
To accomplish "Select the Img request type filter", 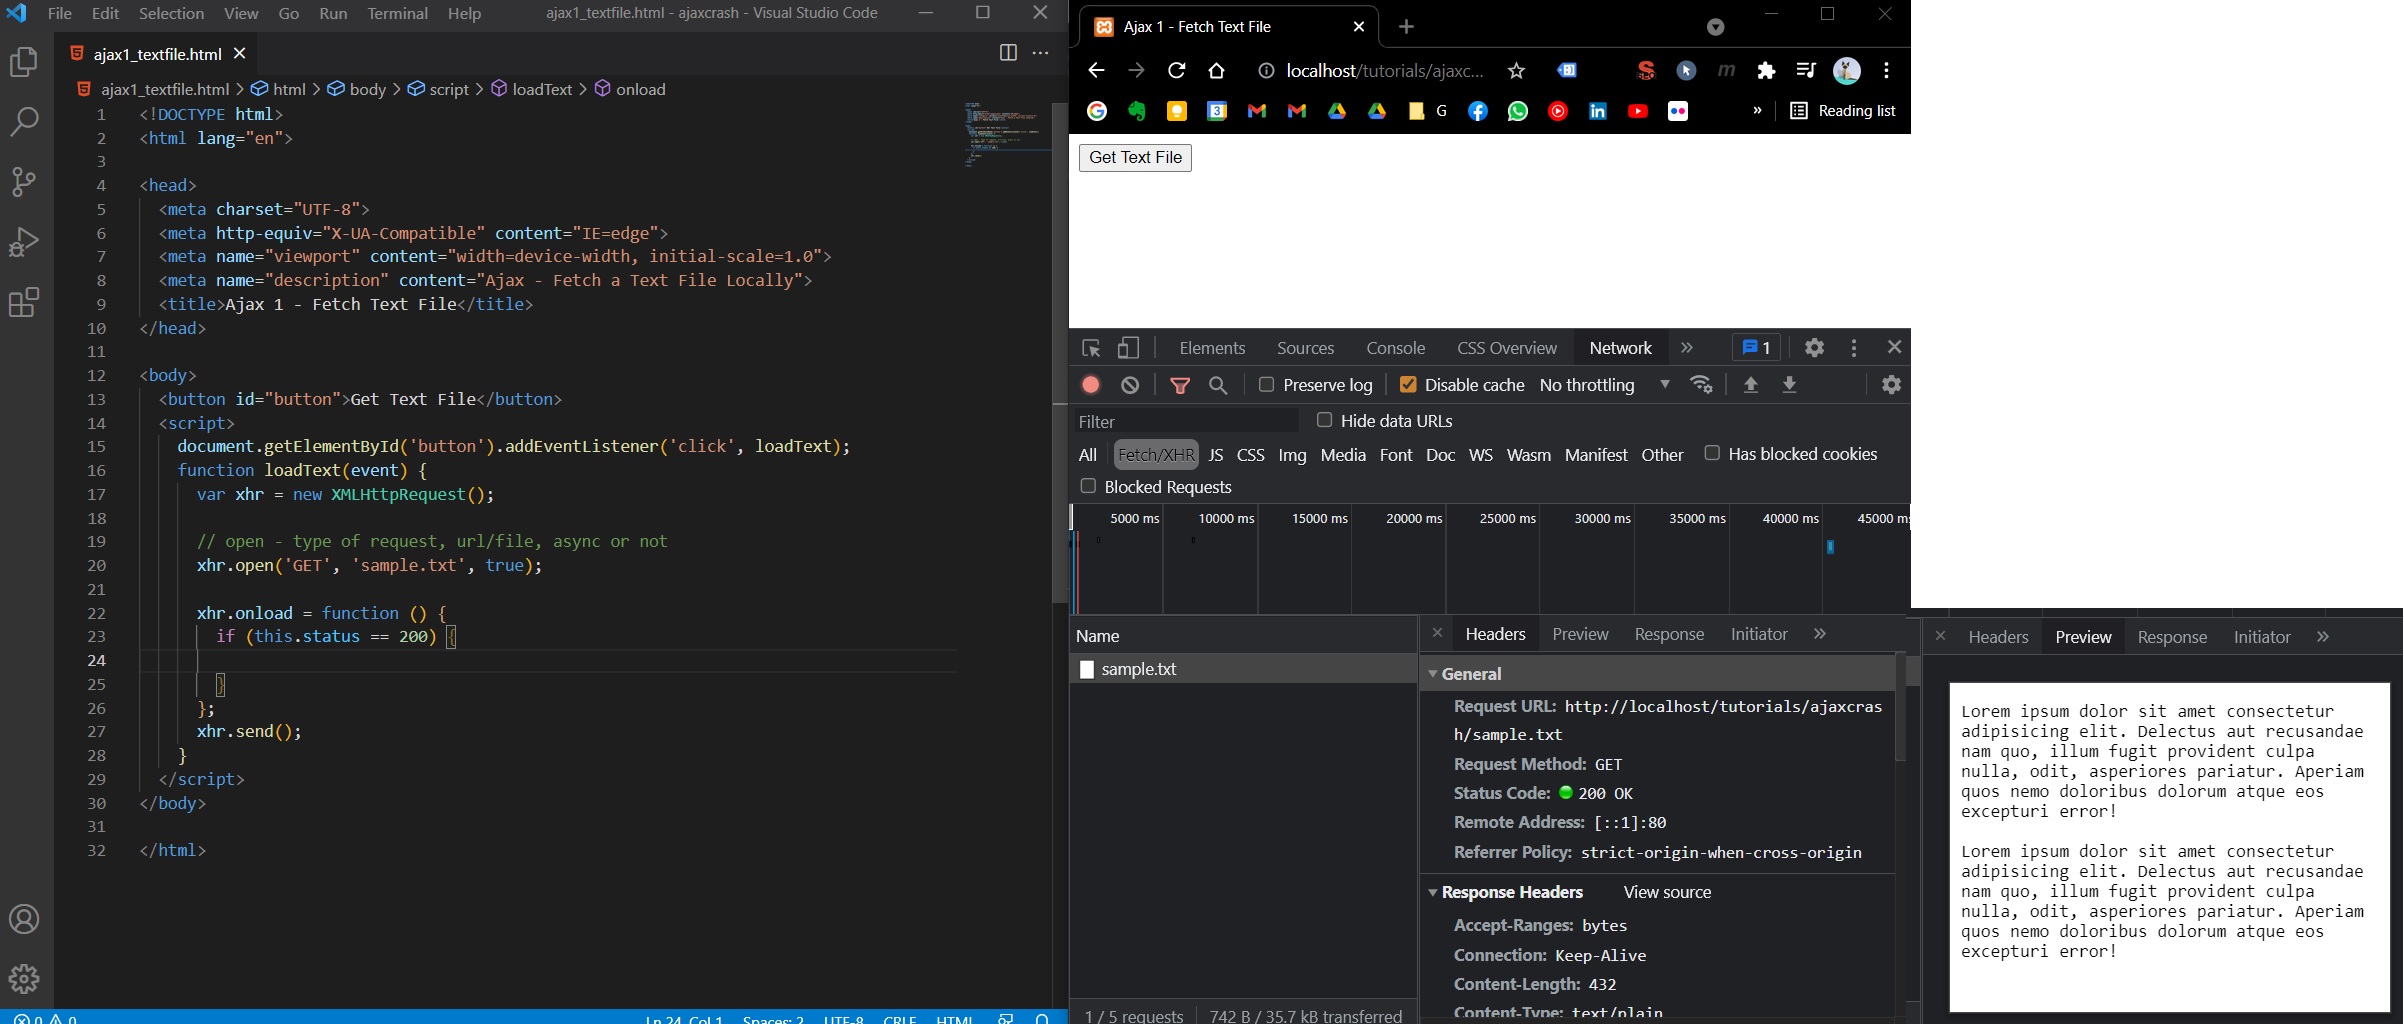I will [1292, 455].
